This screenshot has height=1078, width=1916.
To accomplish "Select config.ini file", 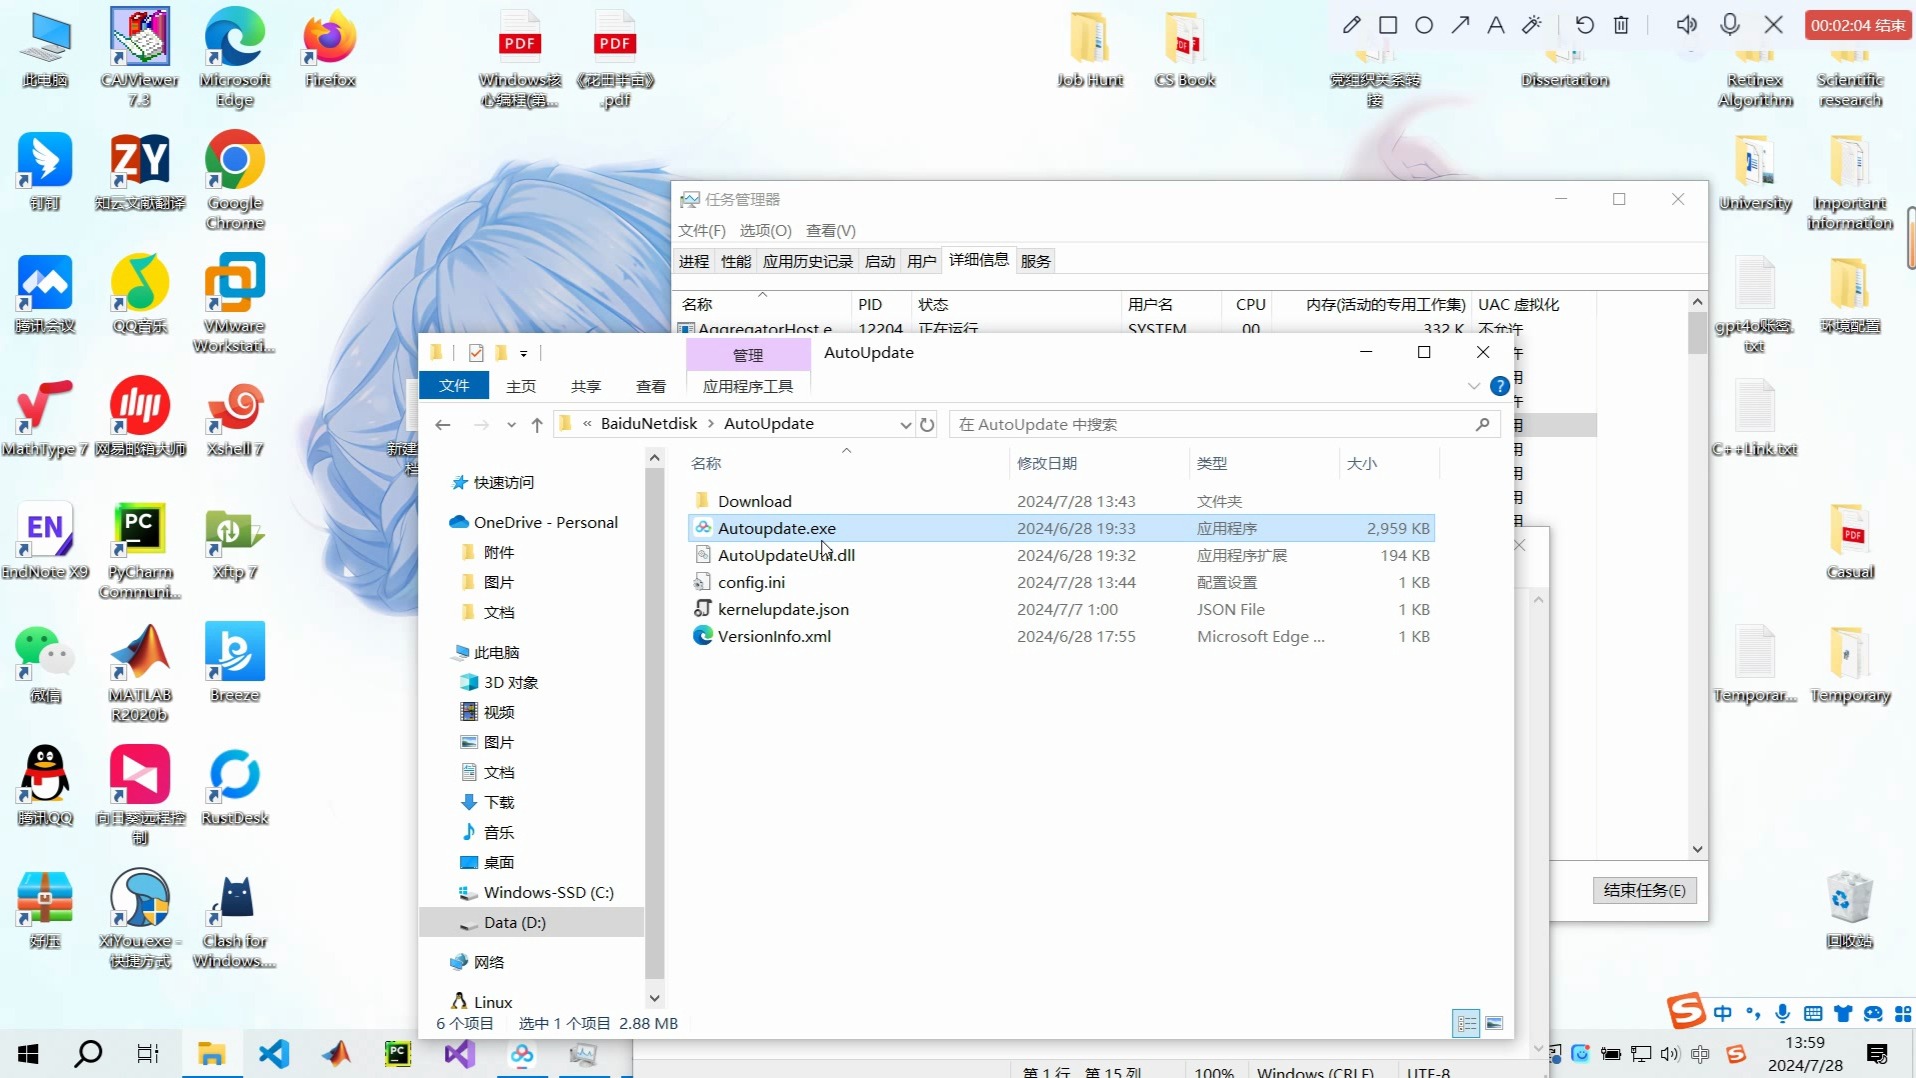I will 1062,582.
